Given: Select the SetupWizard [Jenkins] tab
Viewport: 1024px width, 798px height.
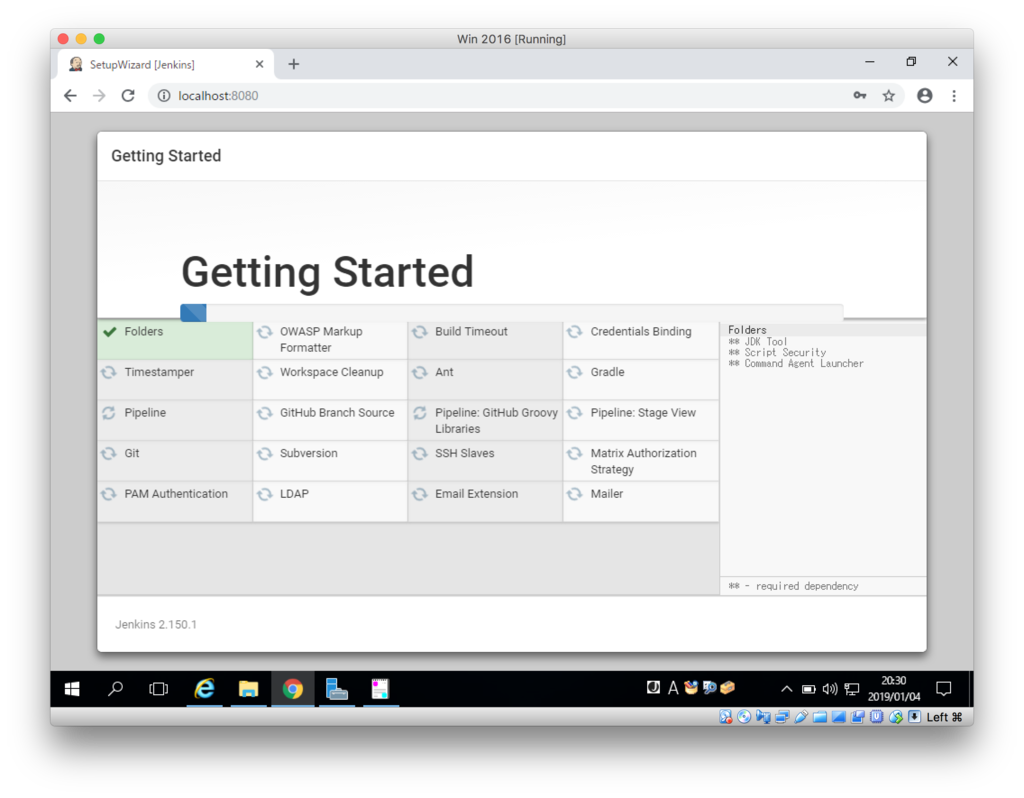Looking at the screenshot, I should (x=165, y=64).
